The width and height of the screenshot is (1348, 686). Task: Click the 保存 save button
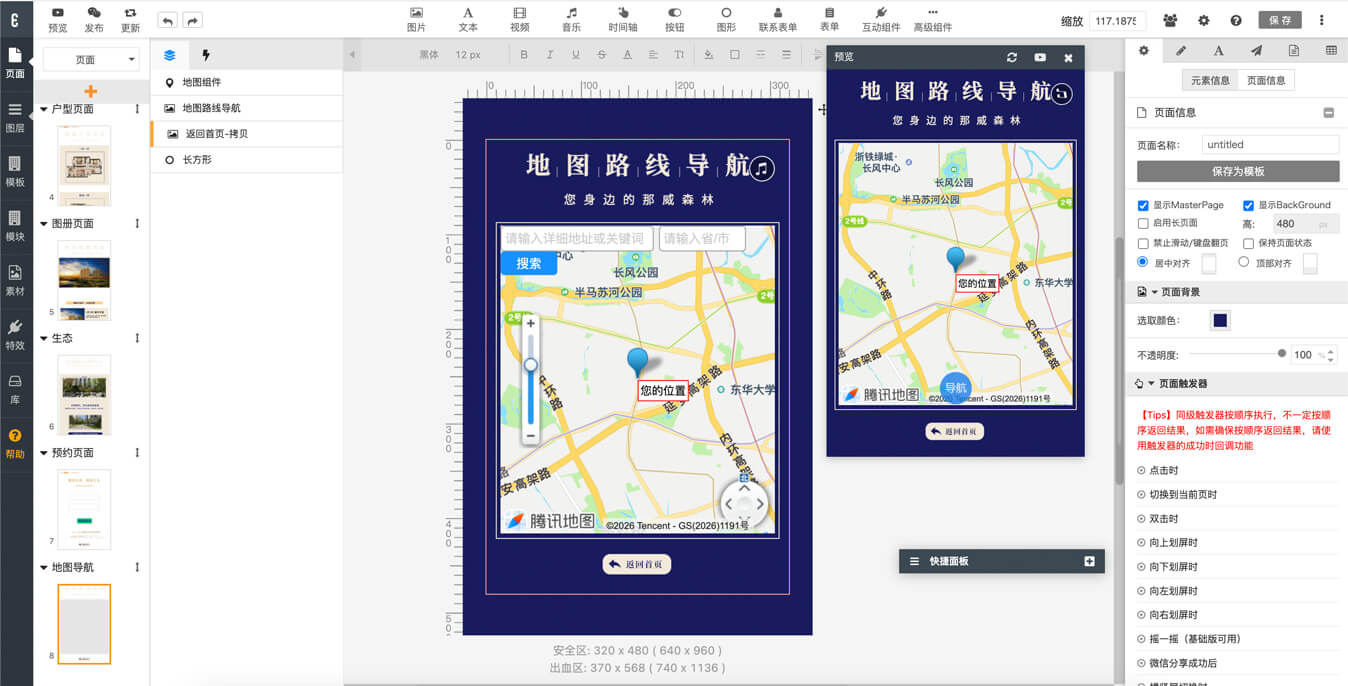(x=1280, y=20)
